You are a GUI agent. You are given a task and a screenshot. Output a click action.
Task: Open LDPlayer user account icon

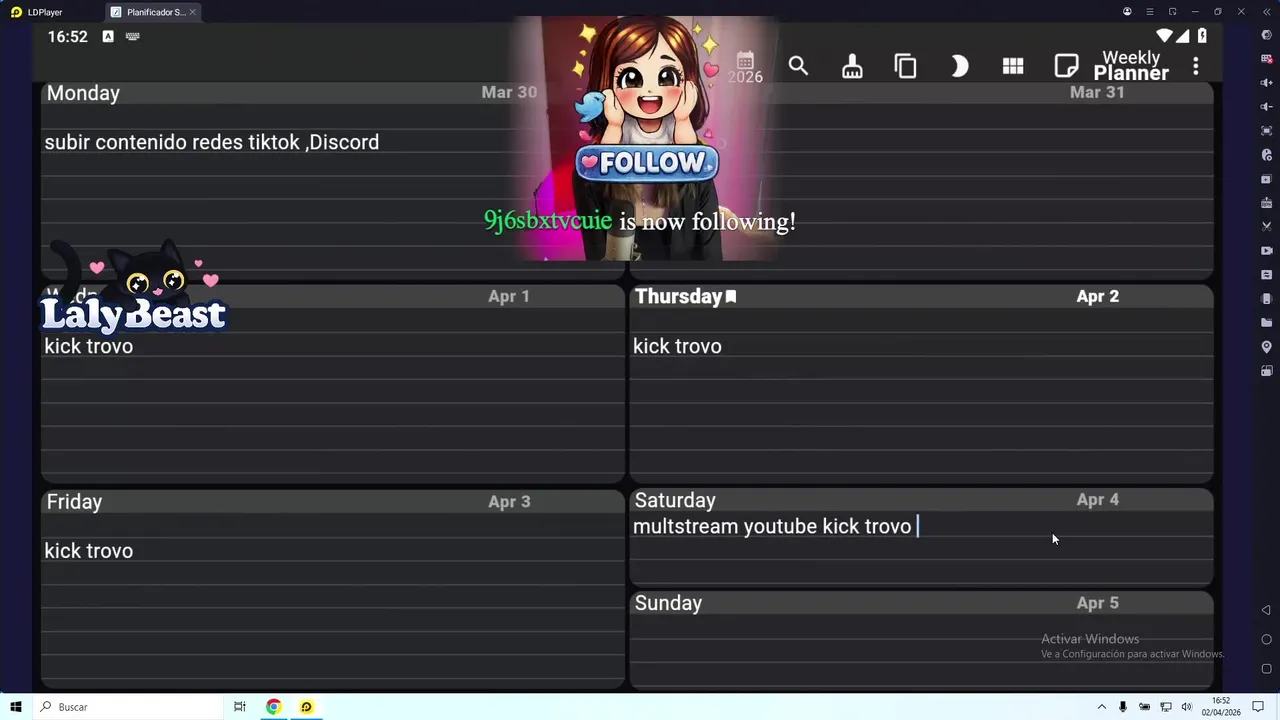(1127, 12)
